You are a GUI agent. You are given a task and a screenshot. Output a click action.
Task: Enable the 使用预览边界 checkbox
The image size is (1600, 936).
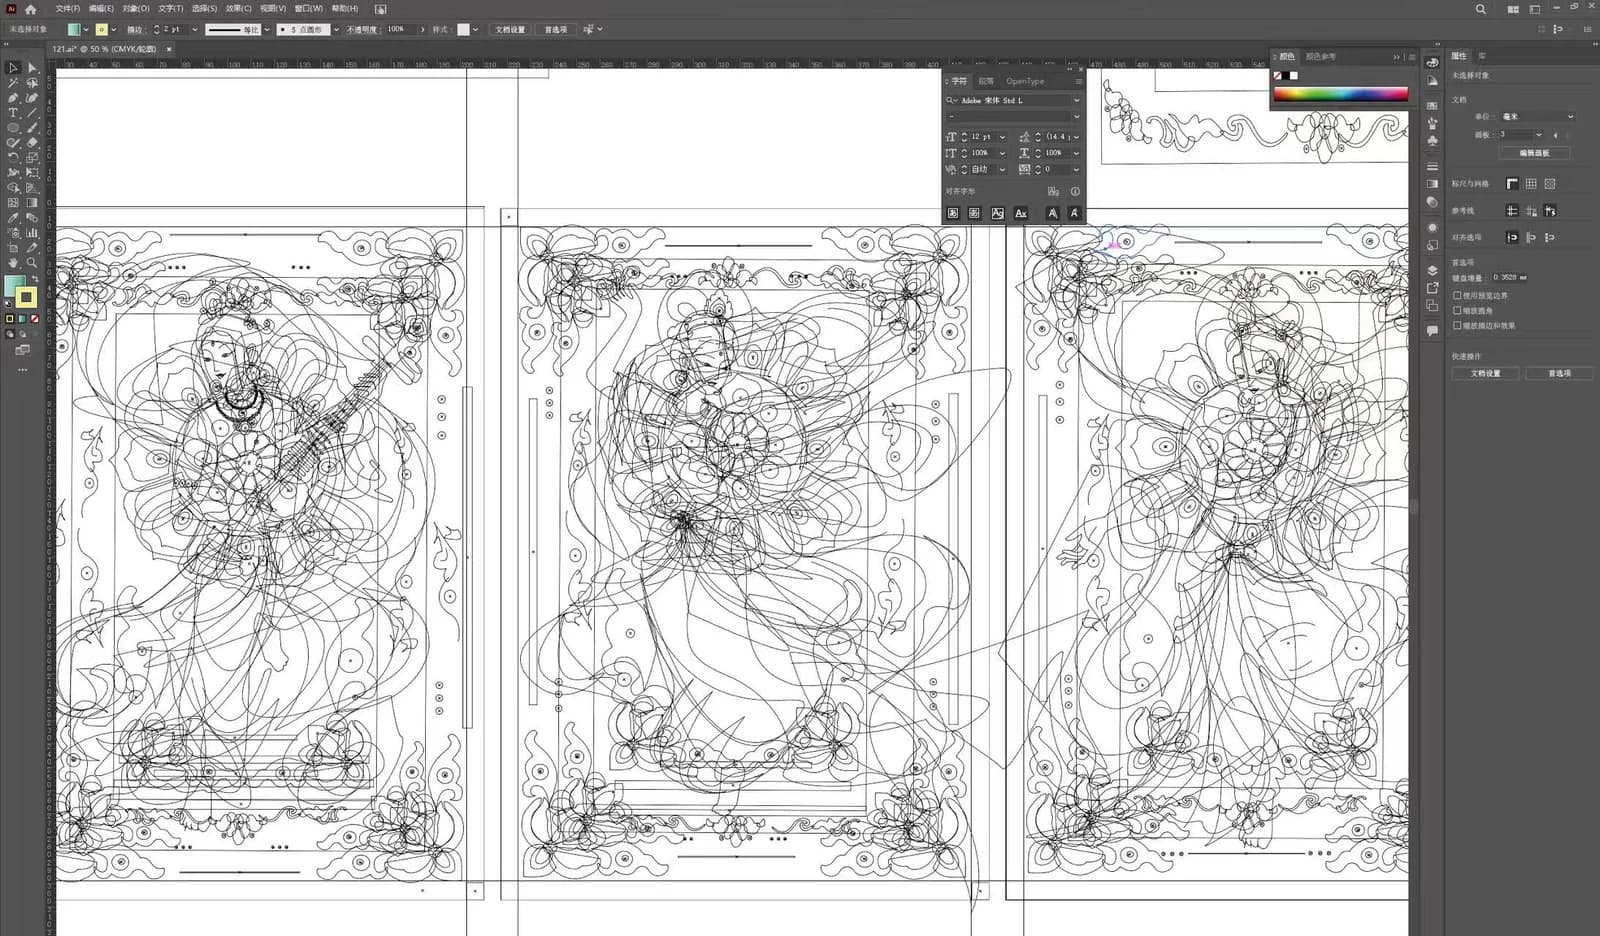[x=1457, y=296]
